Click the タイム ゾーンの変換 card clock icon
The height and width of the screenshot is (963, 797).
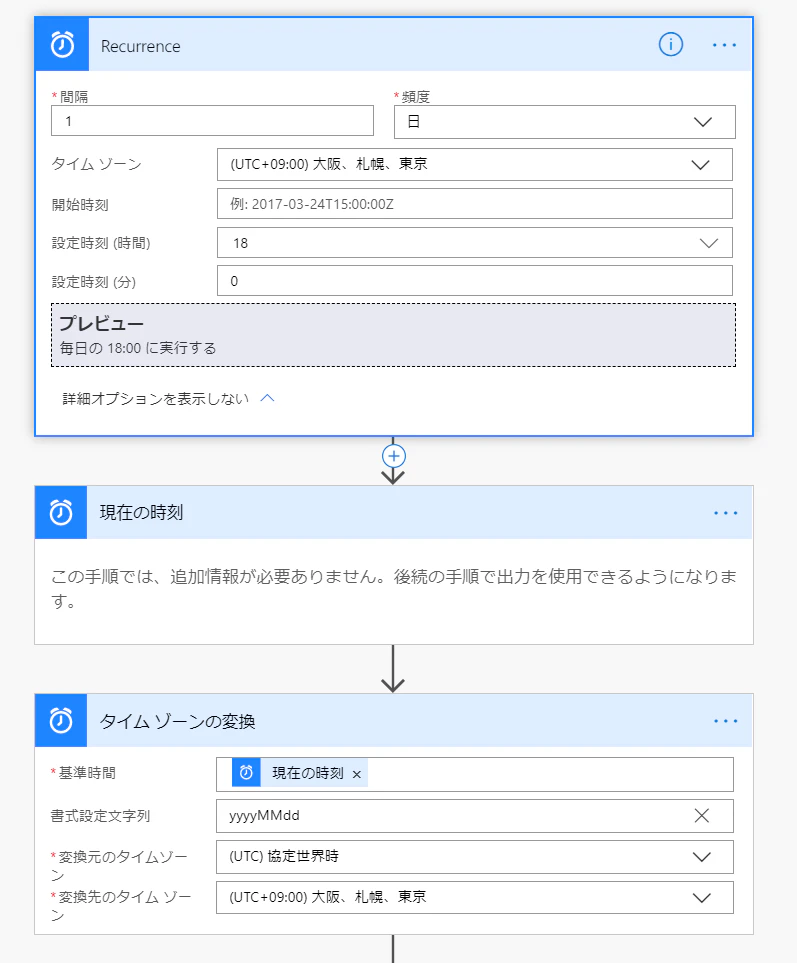61,720
